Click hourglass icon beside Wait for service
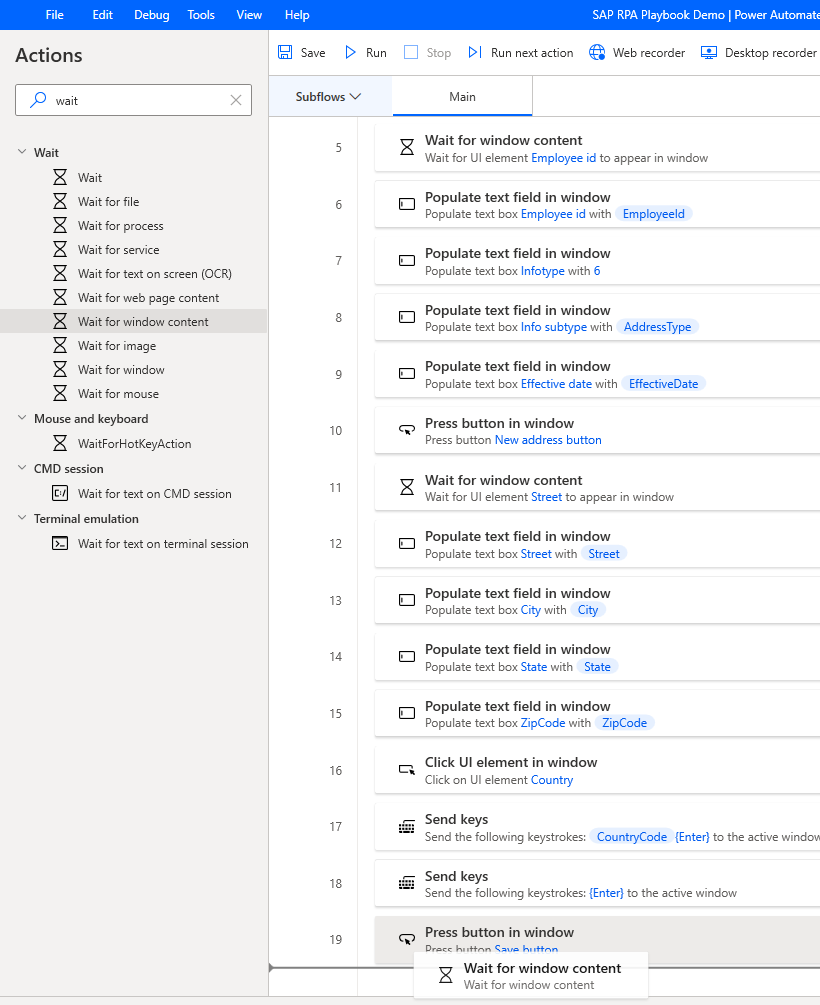Screen dimensions: 820x1005 [x=60, y=249]
